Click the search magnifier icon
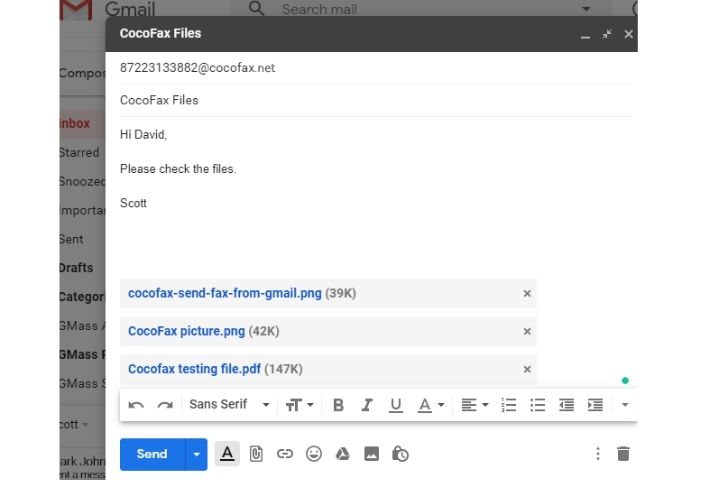This screenshot has width=720, height=480. coord(256,8)
